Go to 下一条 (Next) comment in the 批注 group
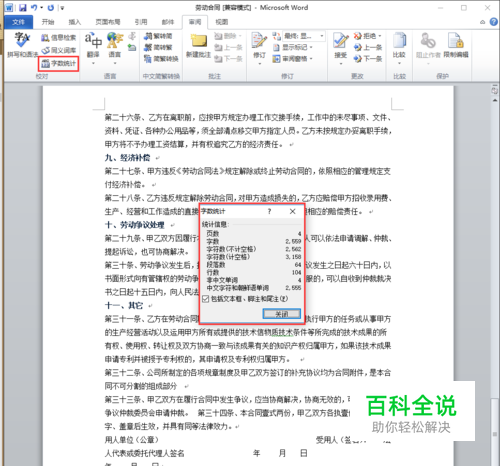 click(x=228, y=59)
